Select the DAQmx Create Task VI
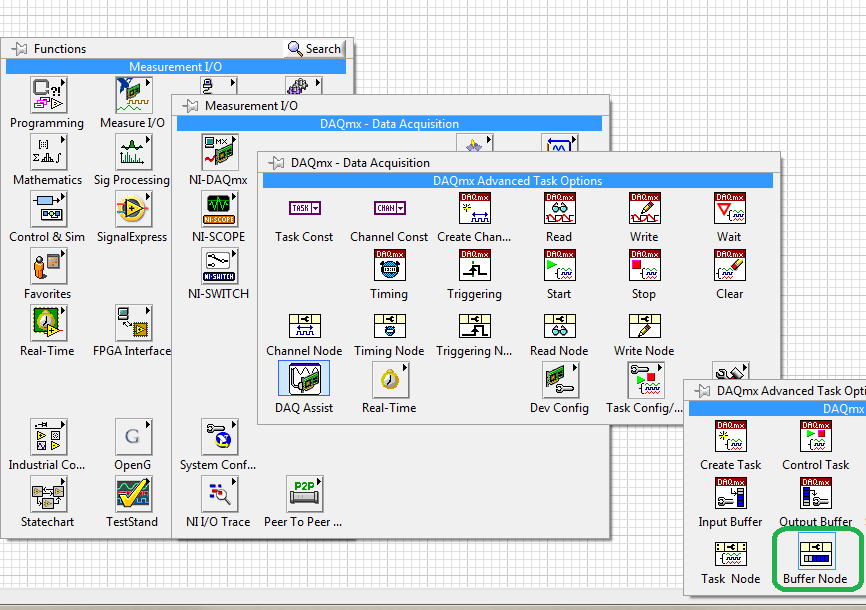866x610 pixels. click(x=731, y=436)
